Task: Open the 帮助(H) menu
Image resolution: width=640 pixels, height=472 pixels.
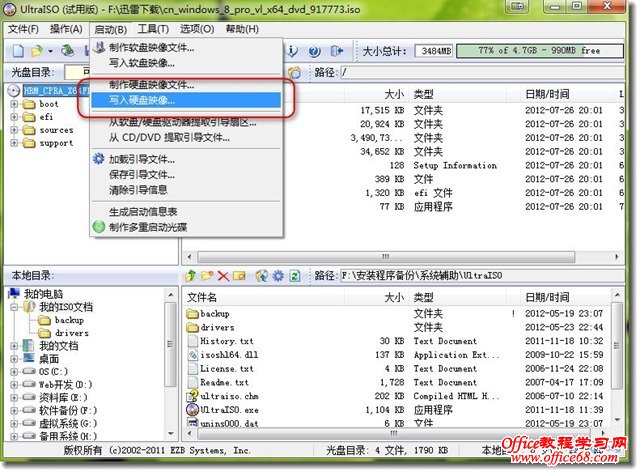Action: (x=242, y=29)
